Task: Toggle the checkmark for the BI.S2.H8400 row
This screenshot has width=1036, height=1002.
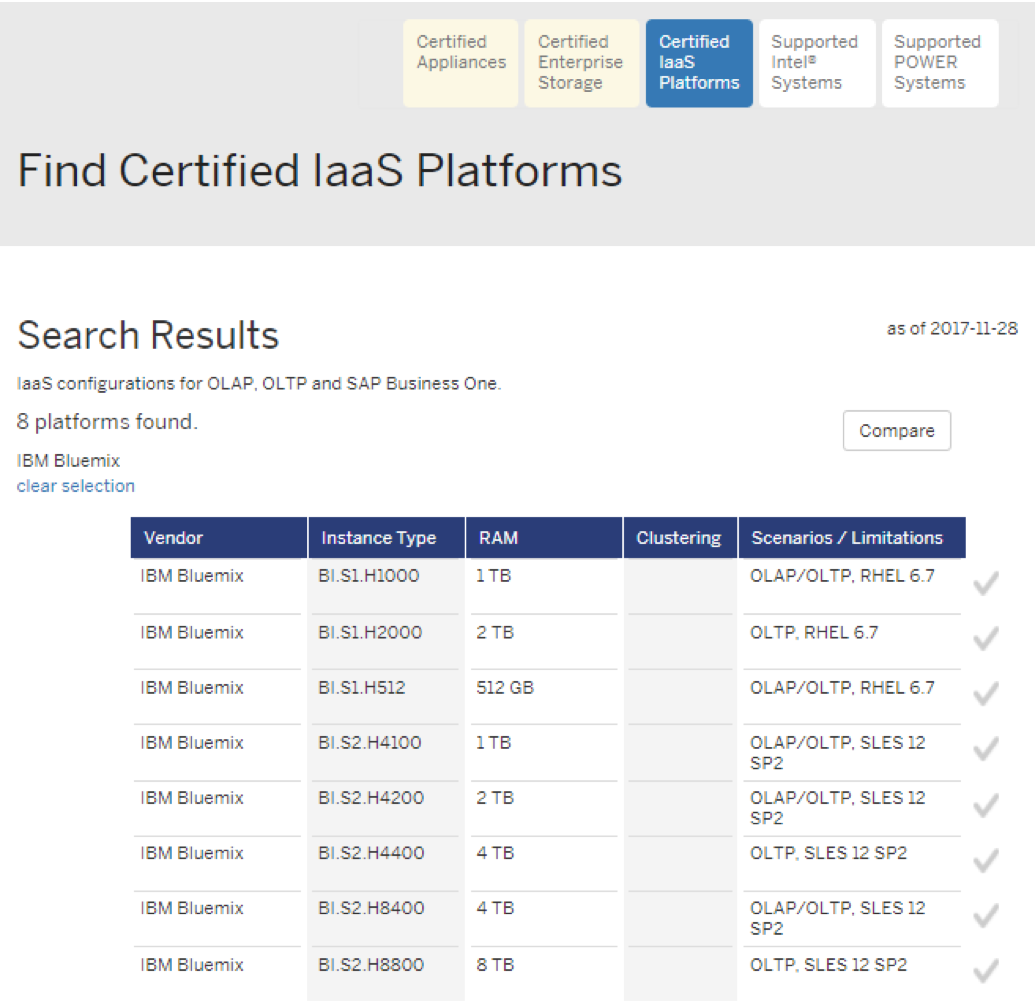Action: [x=986, y=916]
